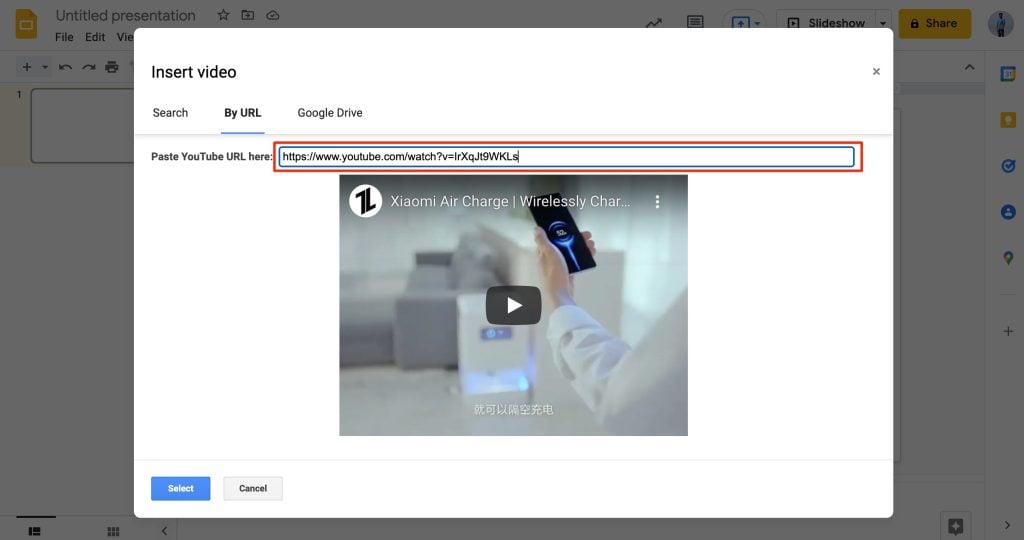Switch to grid view icon
Screen dimensions: 1024x540
(114, 532)
